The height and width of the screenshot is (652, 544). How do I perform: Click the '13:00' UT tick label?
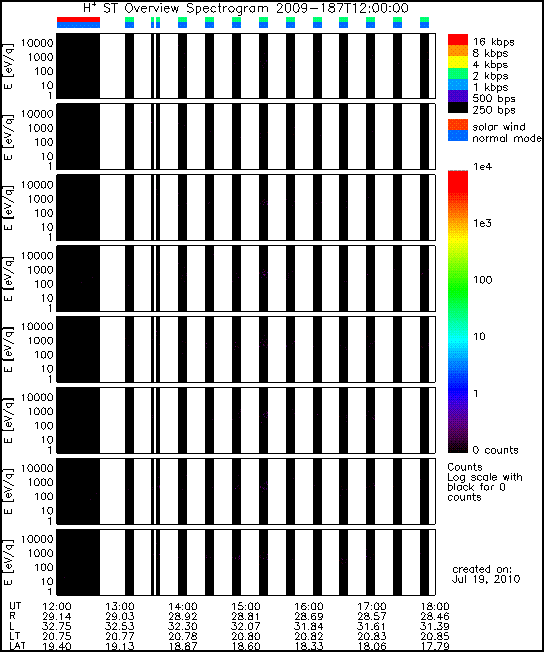point(119,607)
